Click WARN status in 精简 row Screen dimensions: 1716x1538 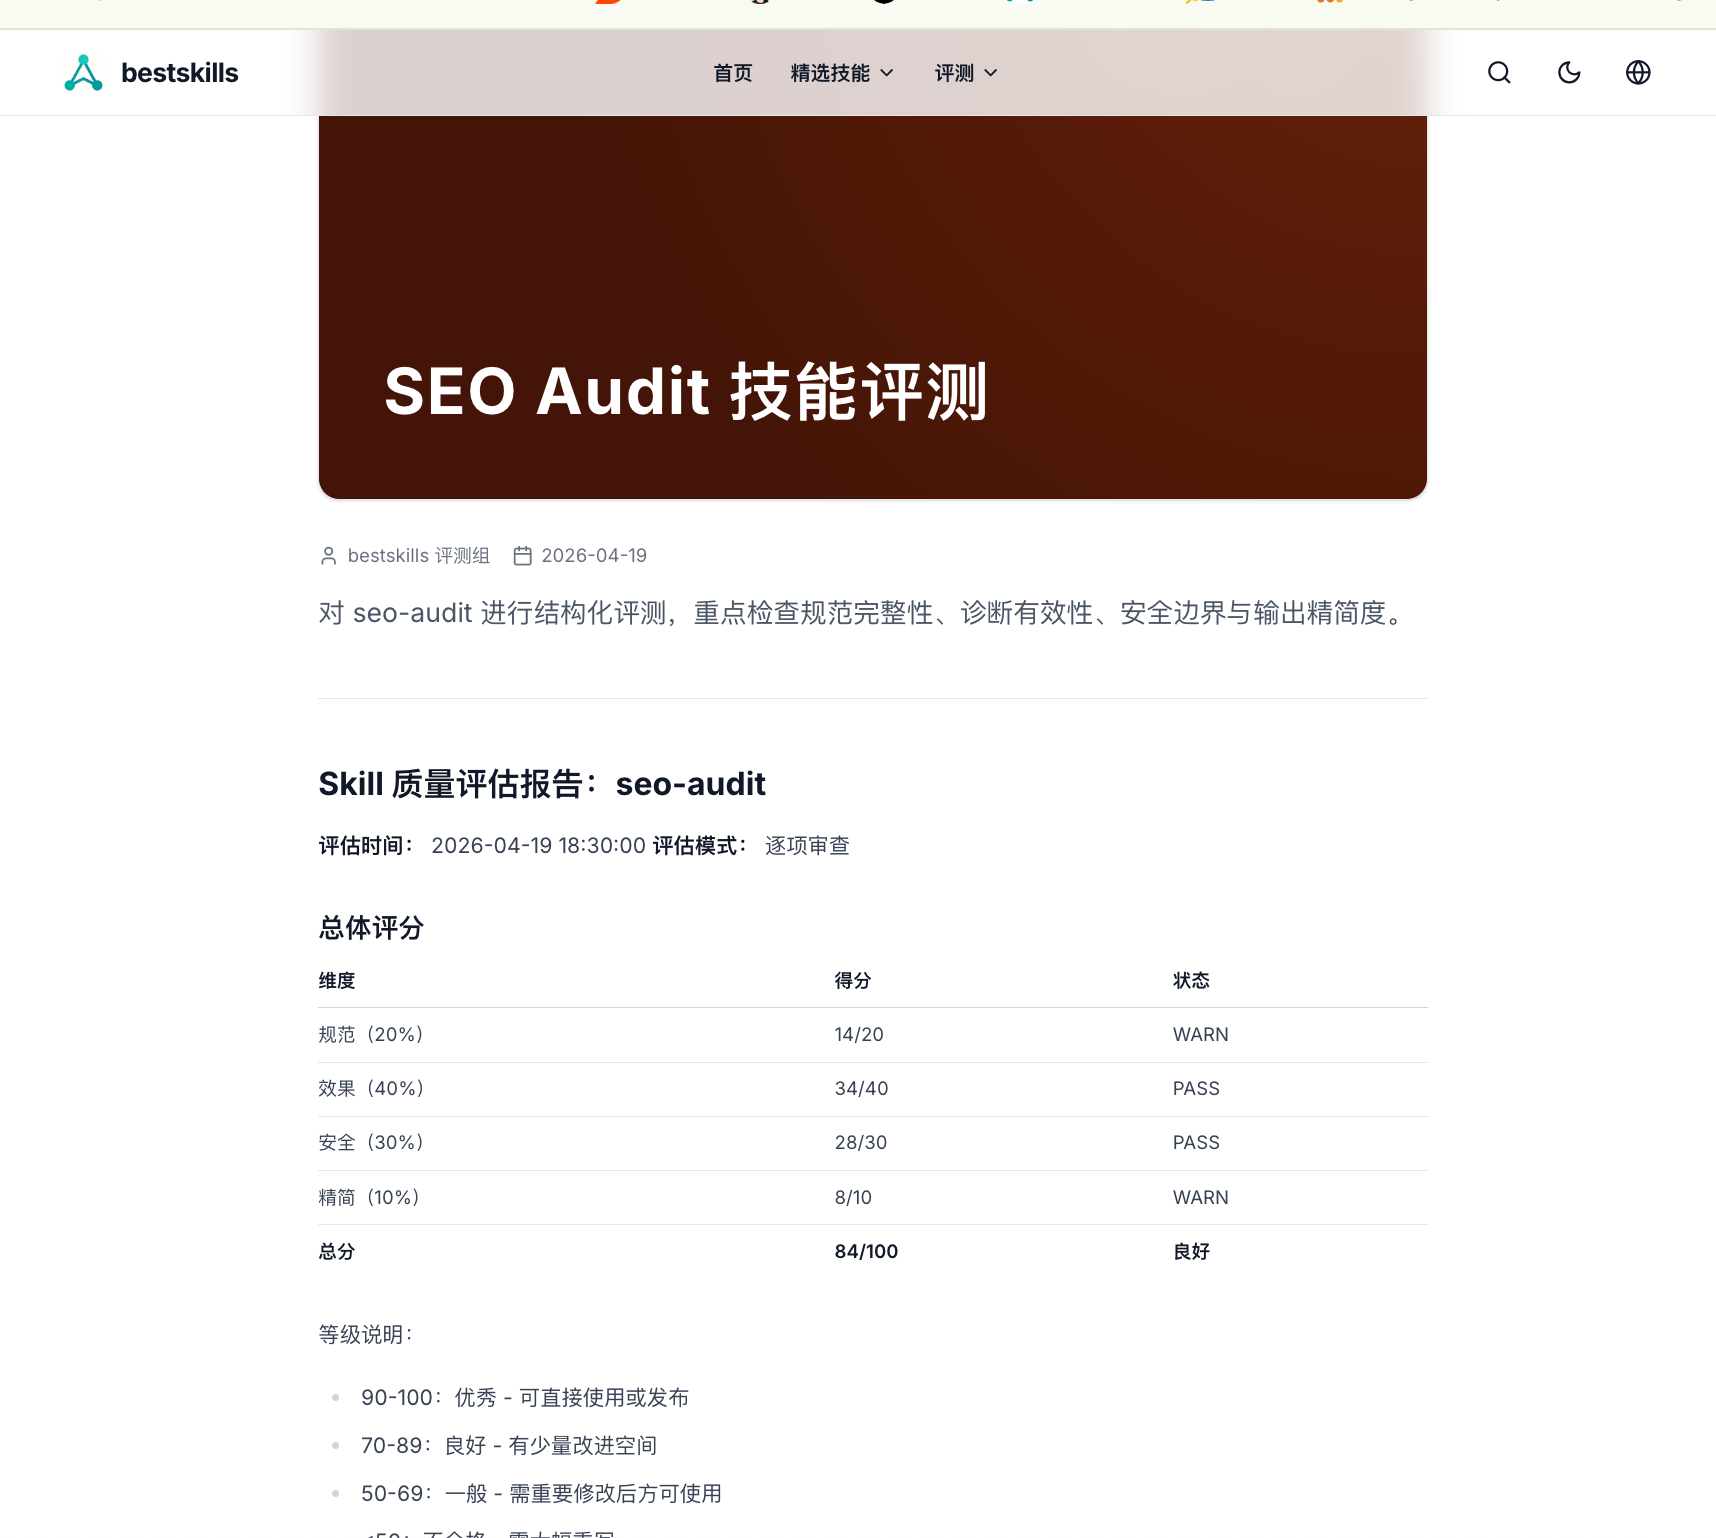1200,1198
